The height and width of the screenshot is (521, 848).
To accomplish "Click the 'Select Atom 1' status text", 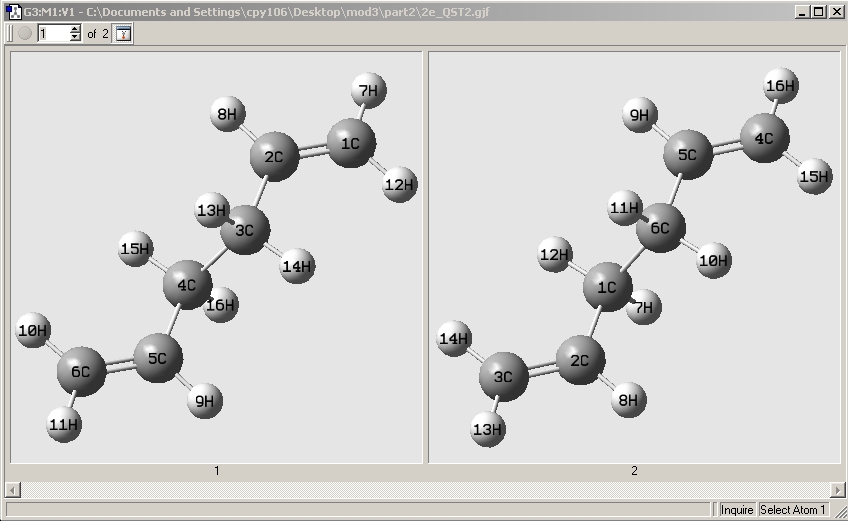I will coord(792,510).
